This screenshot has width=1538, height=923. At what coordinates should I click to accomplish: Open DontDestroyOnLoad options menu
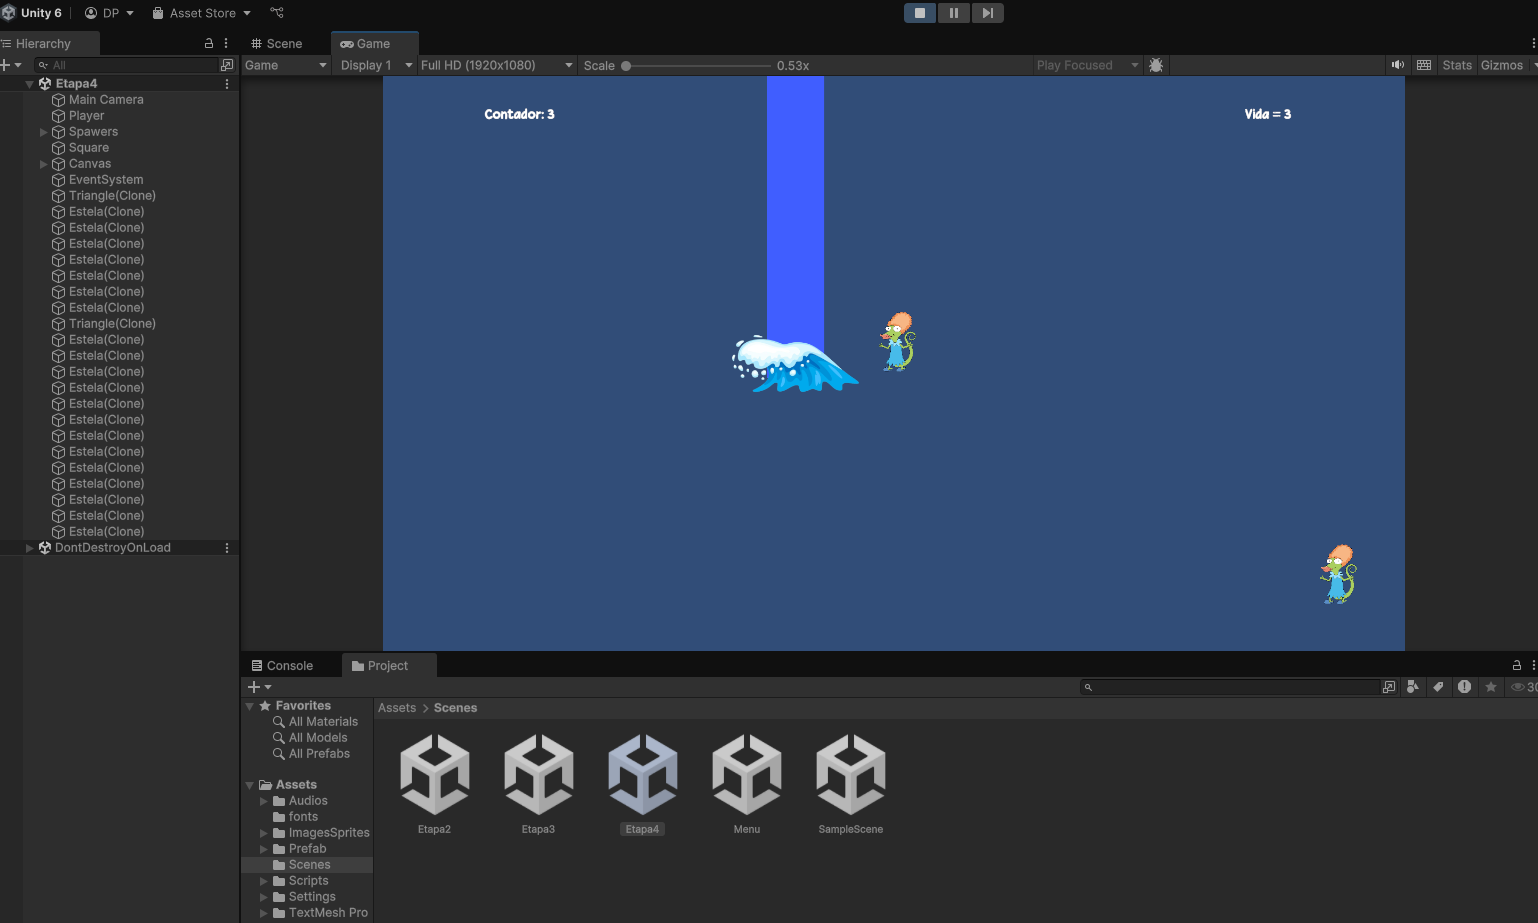coord(227,548)
